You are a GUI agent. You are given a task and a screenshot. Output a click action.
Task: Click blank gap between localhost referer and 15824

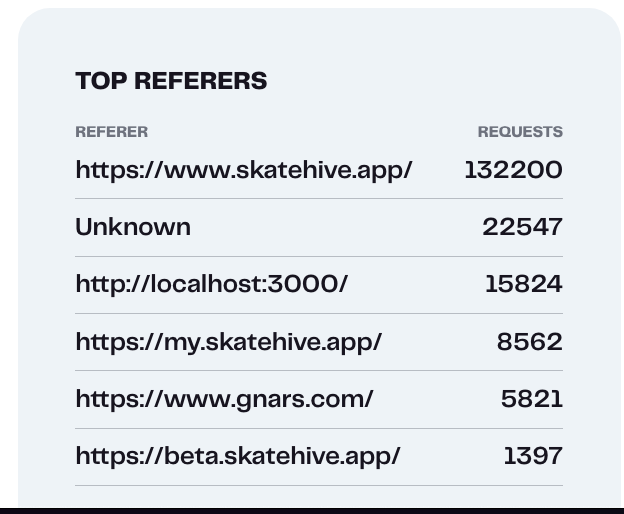[415, 284]
